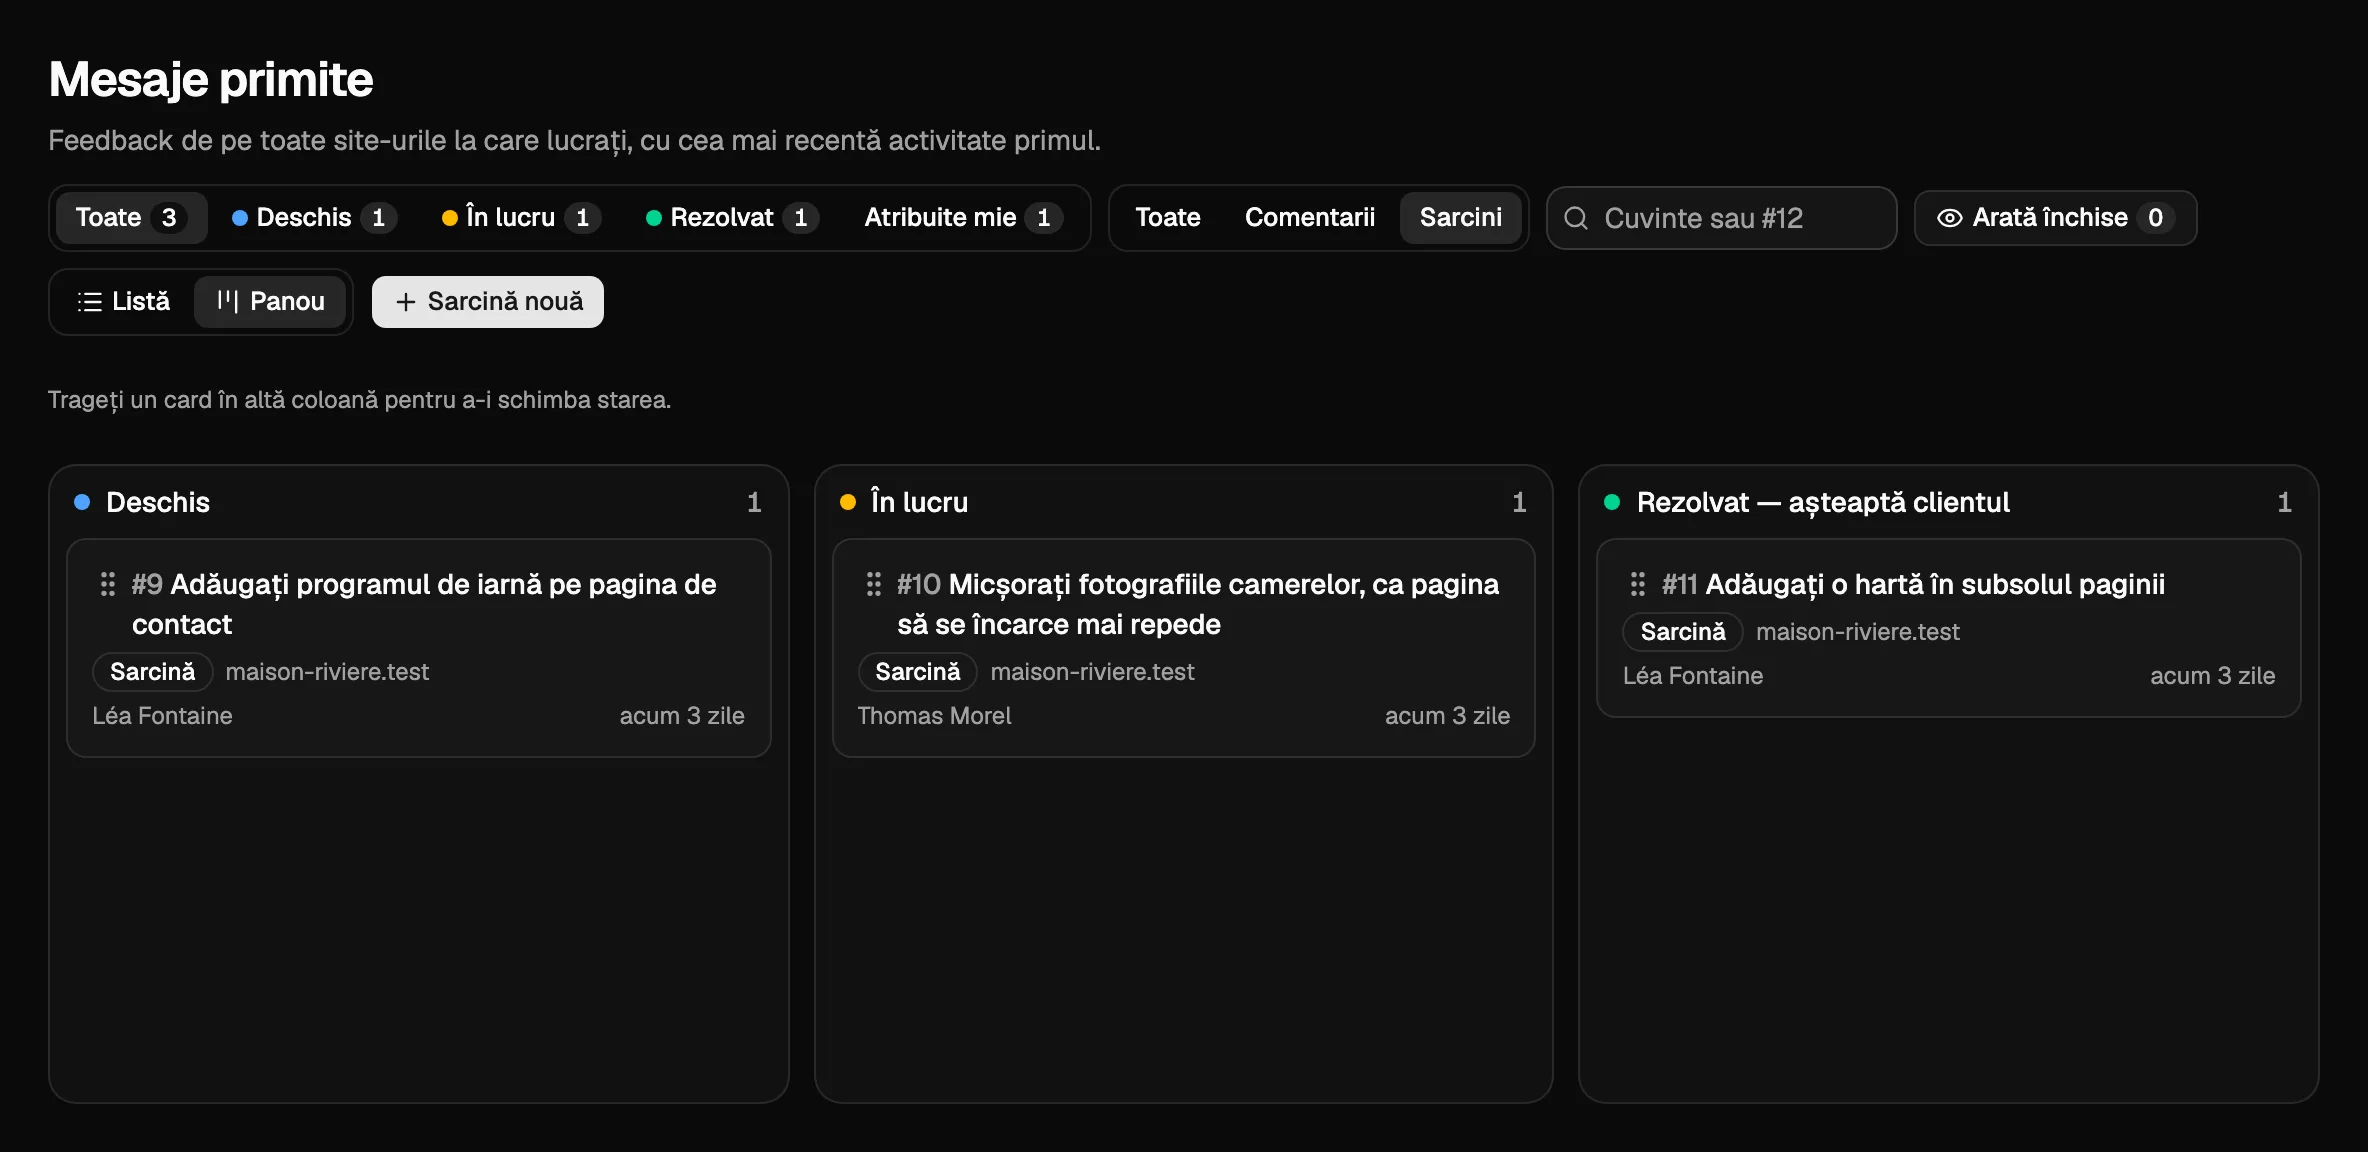Open card #10 Micșorați fotografiile camerelor
The width and height of the screenshot is (2368, 1152).
1183,648
